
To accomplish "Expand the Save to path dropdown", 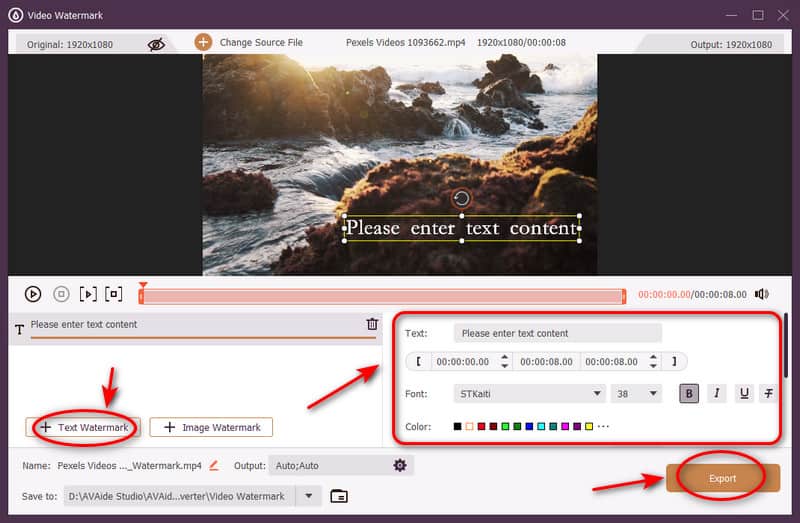I will click(x=309, y=496).
